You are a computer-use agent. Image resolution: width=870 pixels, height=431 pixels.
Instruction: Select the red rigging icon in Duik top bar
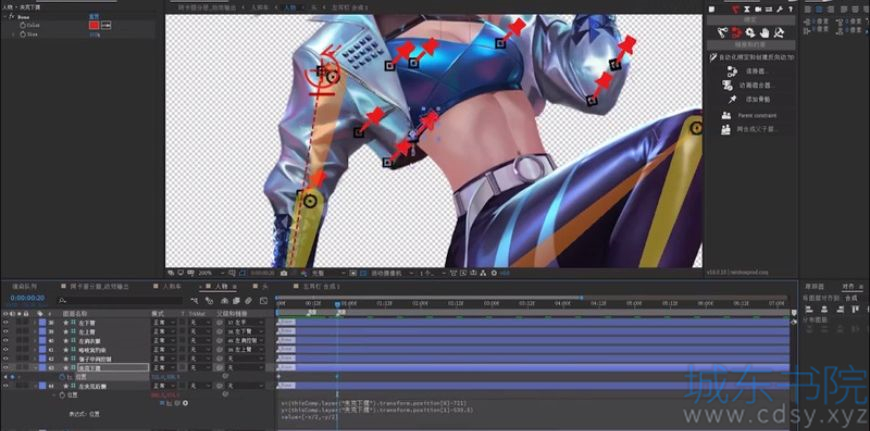coord(736,8)
